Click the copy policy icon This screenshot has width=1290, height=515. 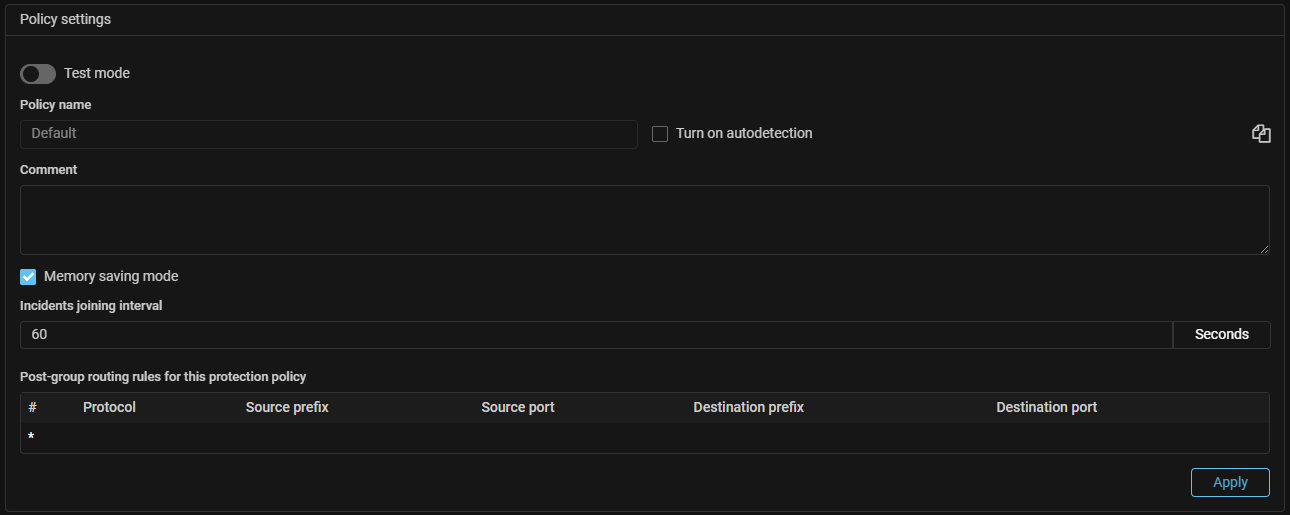point(1261,134)
